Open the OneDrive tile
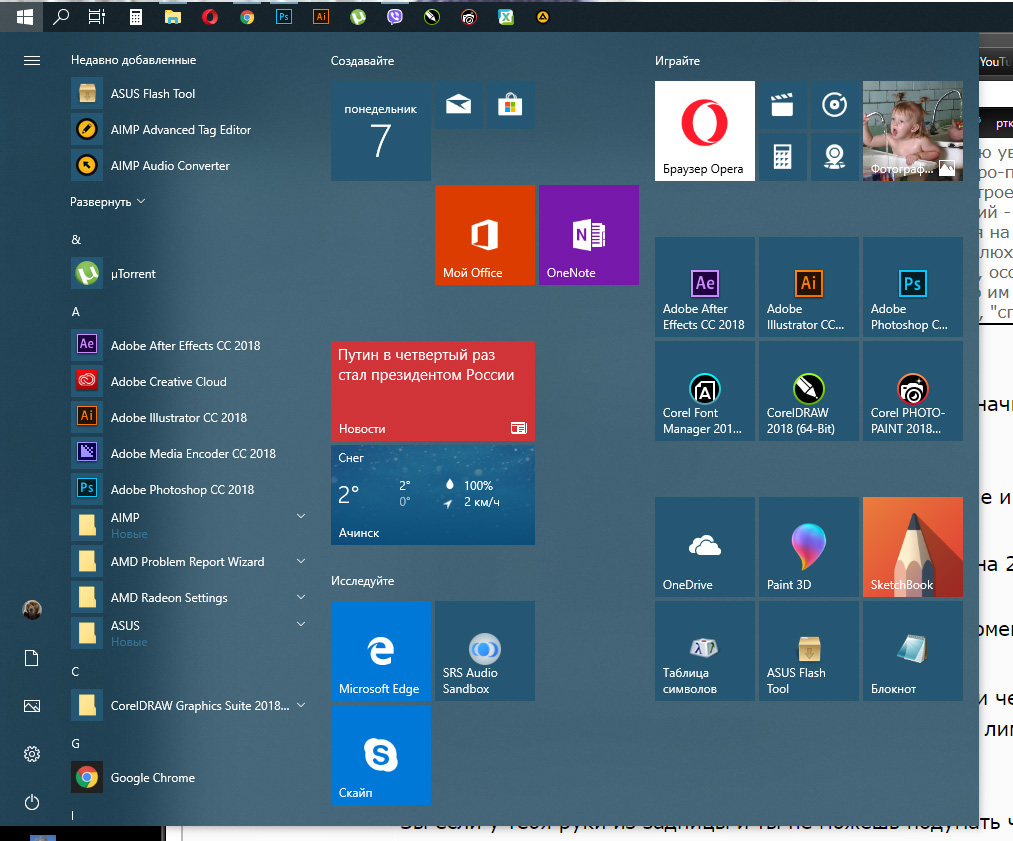This screenshot has width=1013, height=841. (704, 547)
